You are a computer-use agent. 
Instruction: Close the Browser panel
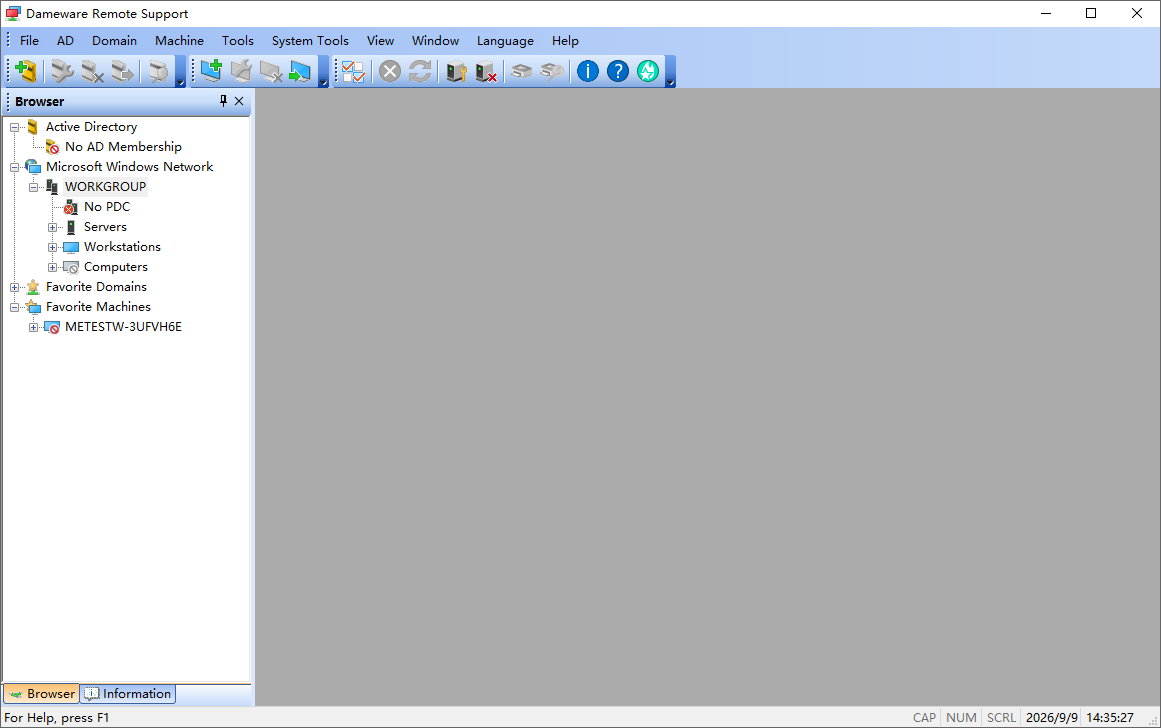coord(238,101)
